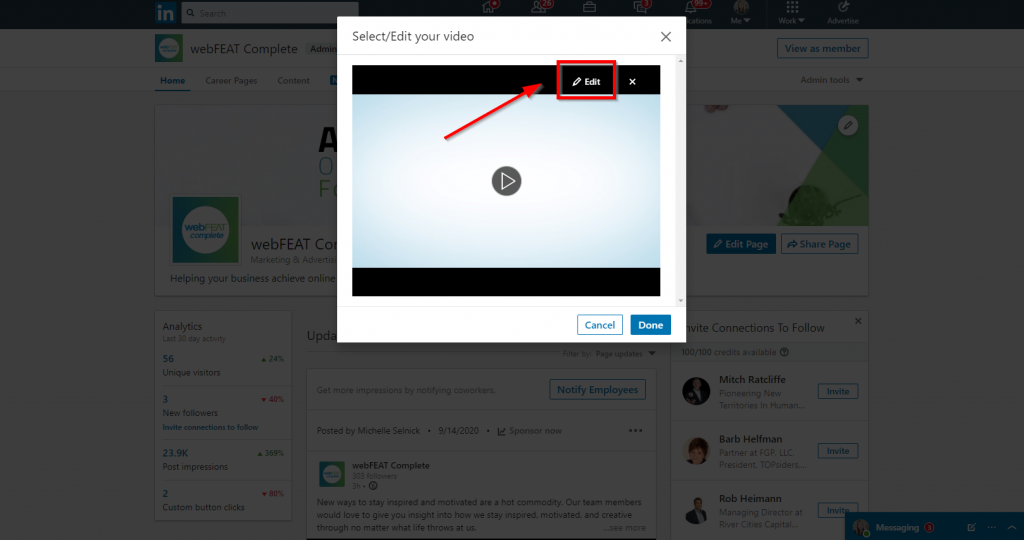Open the Messaging icon in navigation bar
The width and height of the screenshot is (1024, 540).
click(x=640, y=7)
